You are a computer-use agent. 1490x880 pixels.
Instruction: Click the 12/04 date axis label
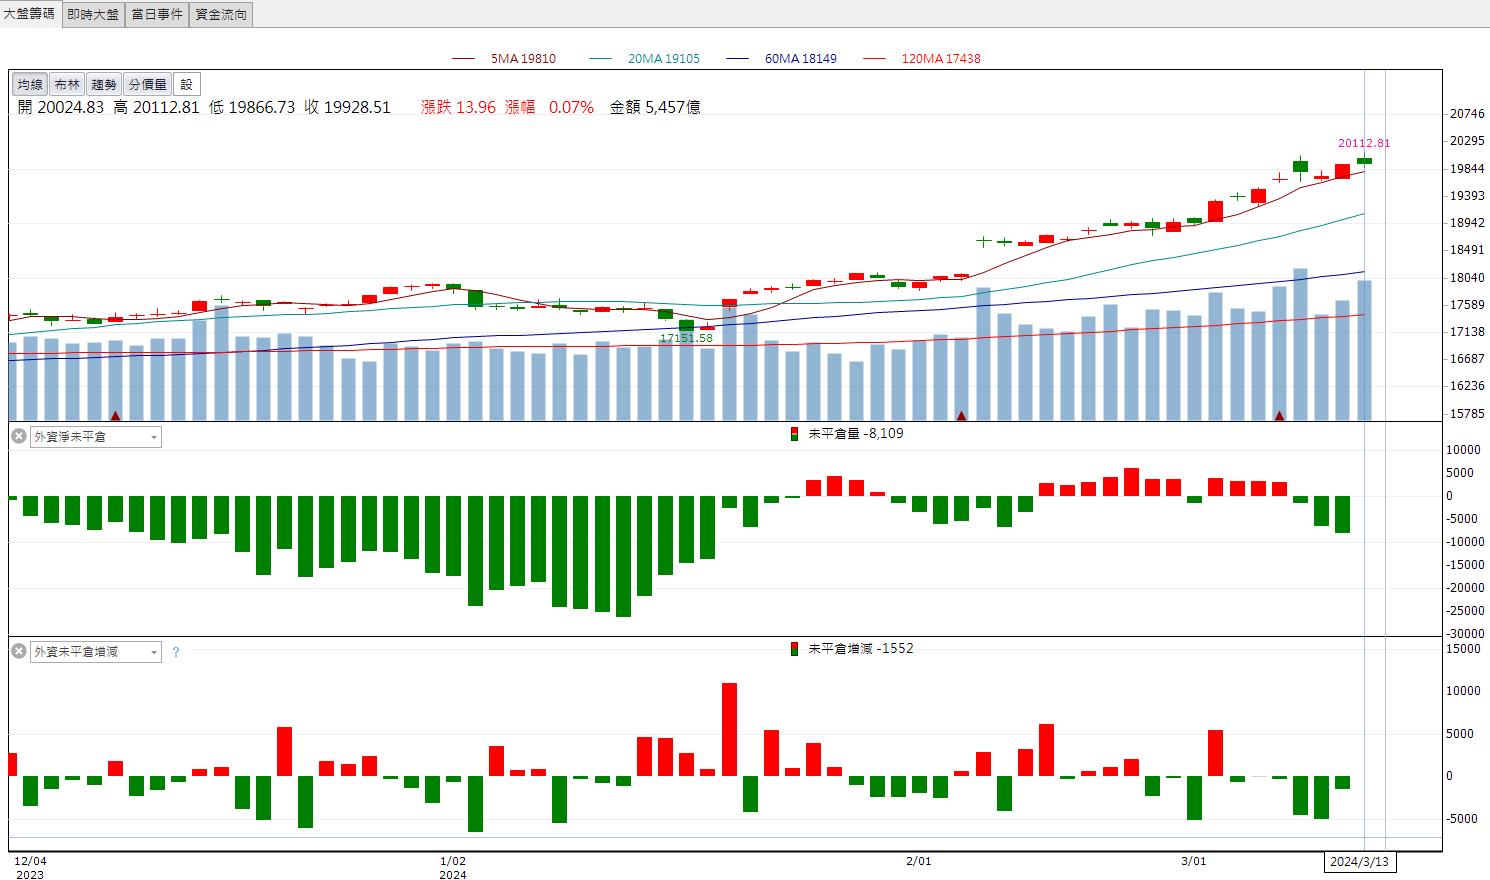coord(30,861)
